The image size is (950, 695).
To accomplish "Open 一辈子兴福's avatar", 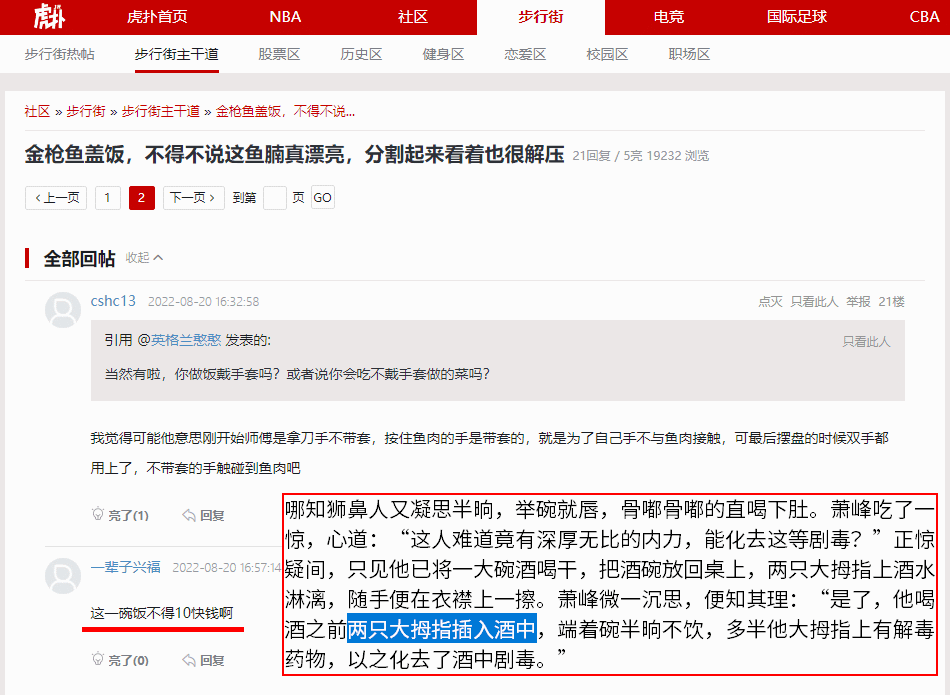I will click(63, 576).
